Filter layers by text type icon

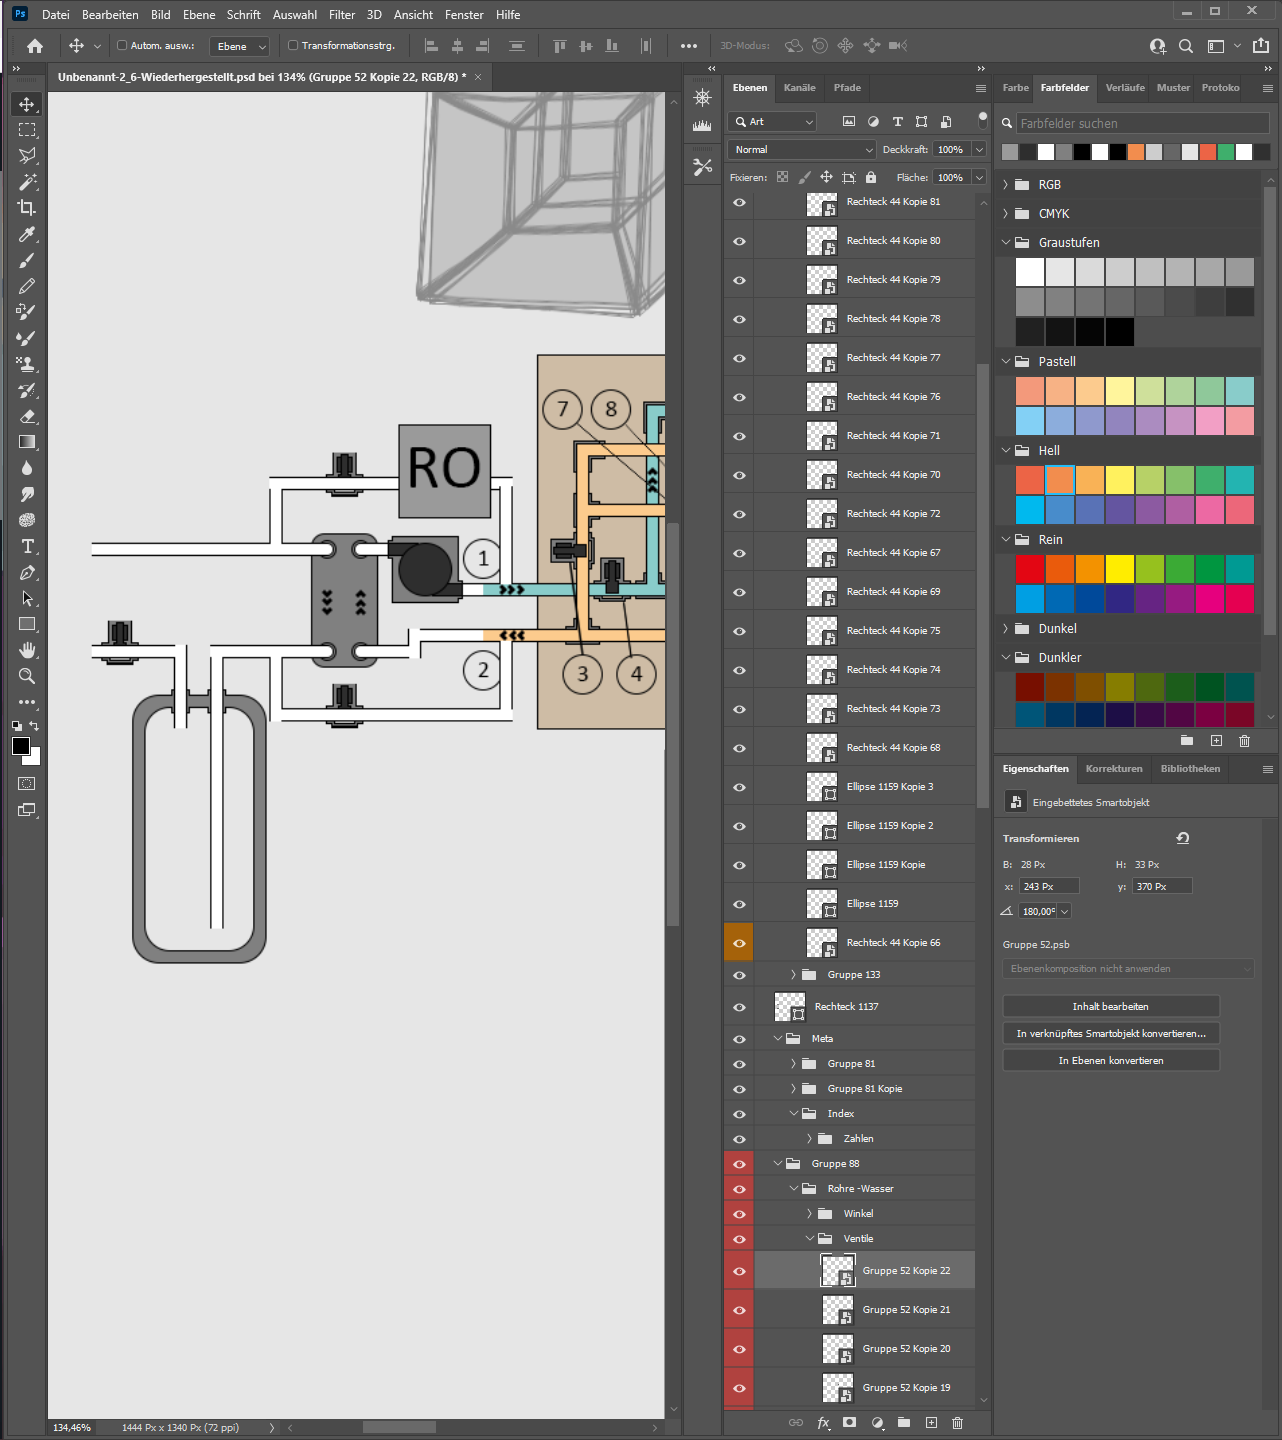[x=897, y=121]
